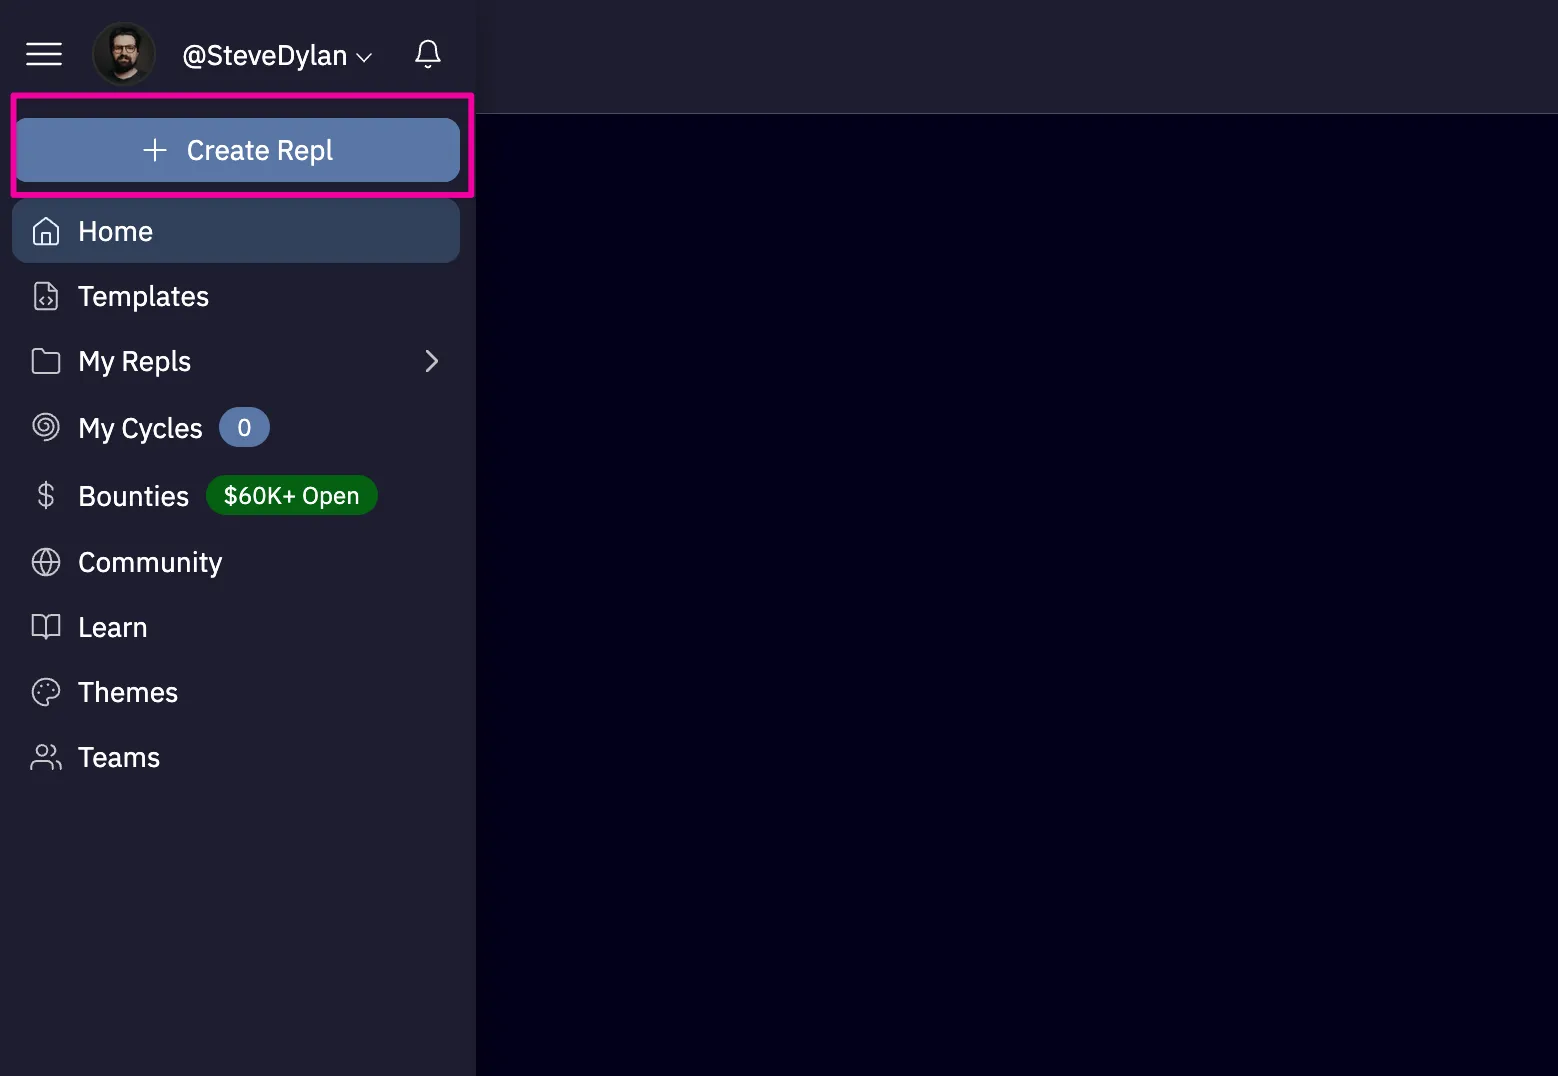Screen dimensions: 1558x1076
Task: Open the hamburger menu icon
Action: pos(44,54)
